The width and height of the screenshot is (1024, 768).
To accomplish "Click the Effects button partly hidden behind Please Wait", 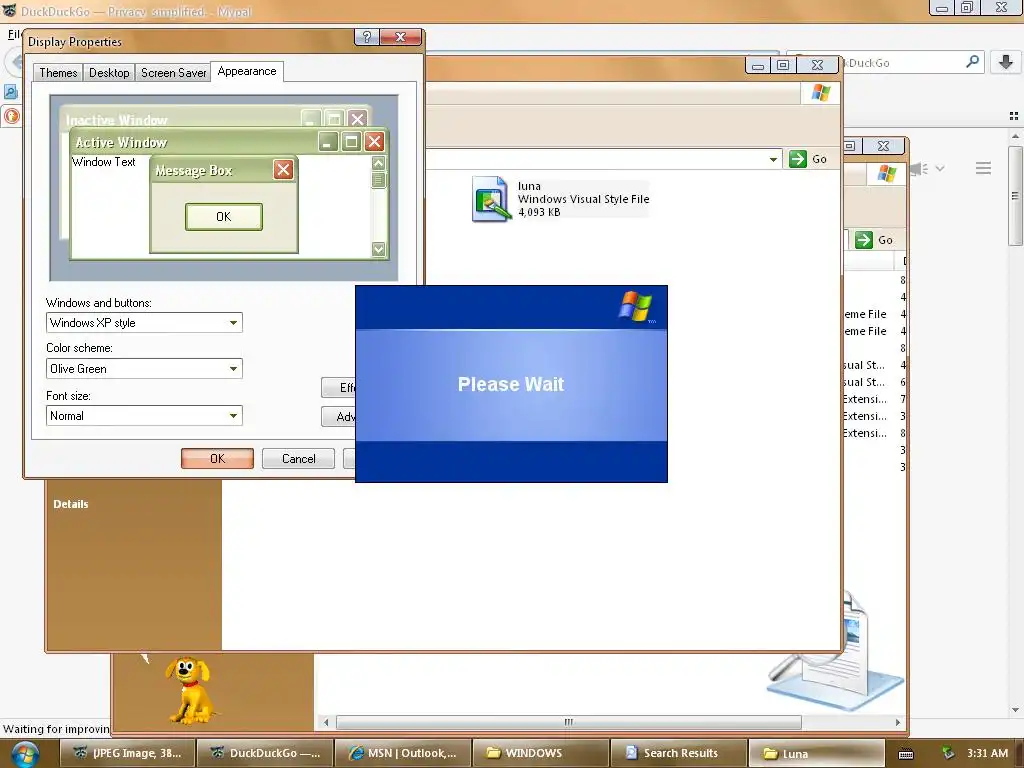I will point(339,387).
